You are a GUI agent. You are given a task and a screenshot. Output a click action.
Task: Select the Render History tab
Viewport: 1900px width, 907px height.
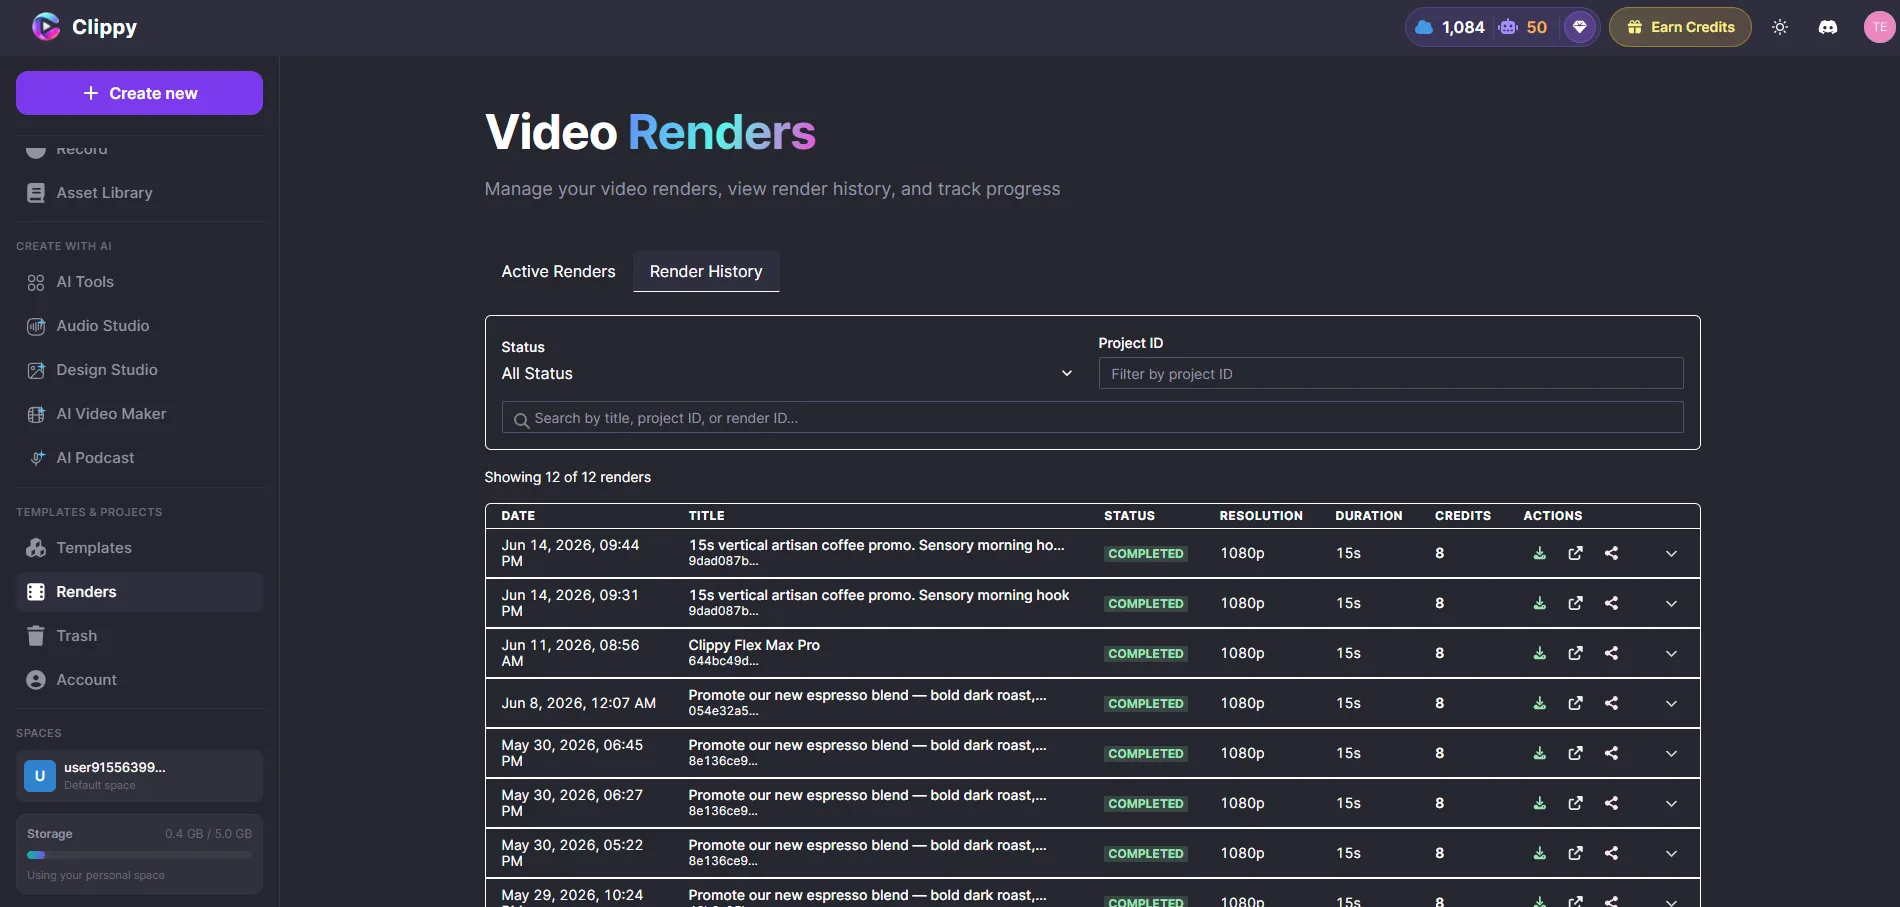(706, 271)
